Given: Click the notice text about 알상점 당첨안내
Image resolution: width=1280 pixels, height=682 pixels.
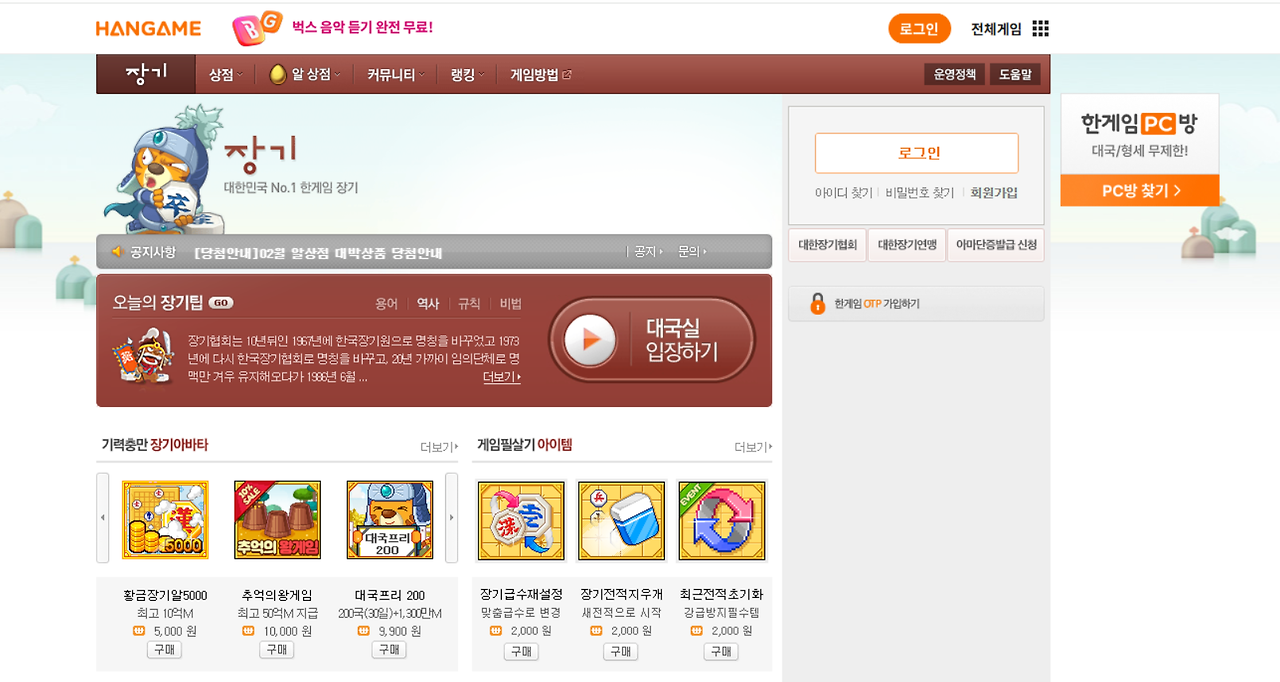Looking at the screenshot, I should 318,252.
